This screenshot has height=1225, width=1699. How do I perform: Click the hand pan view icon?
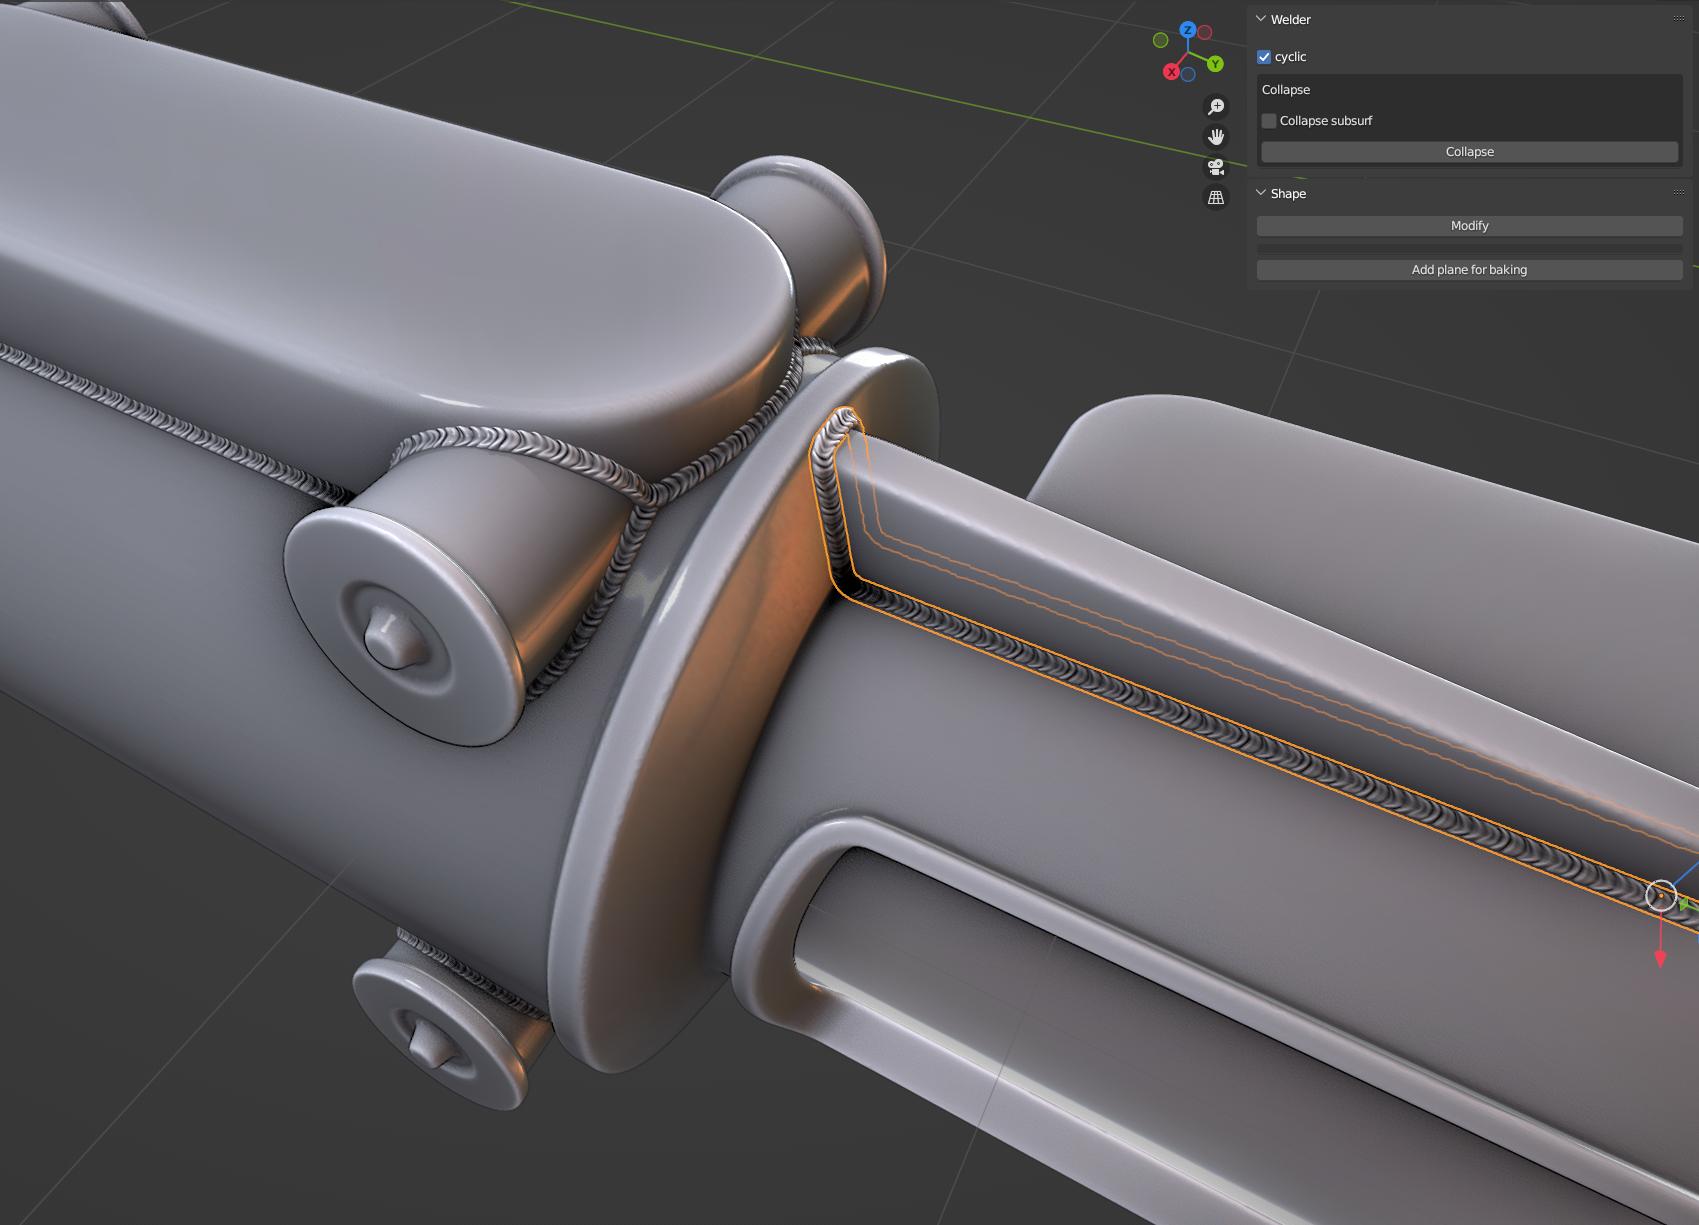(x=1216, y=137)
